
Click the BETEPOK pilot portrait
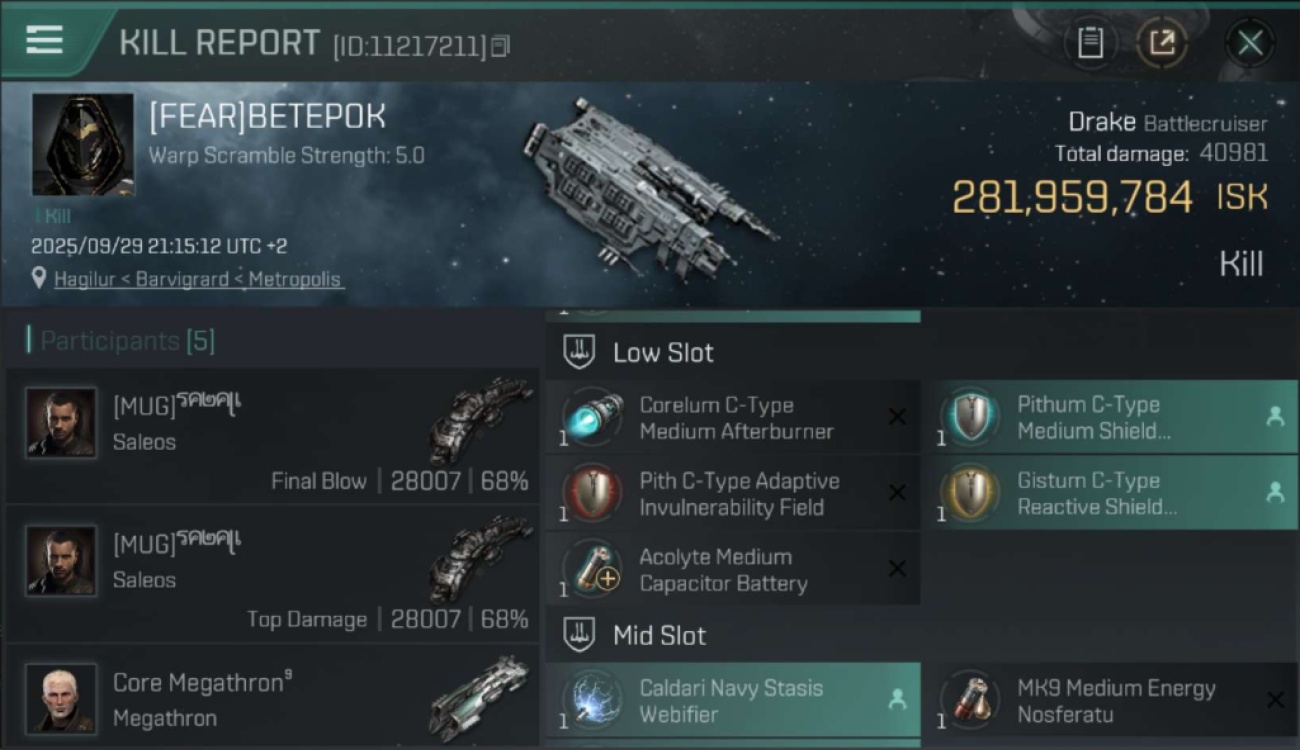pyautogui.click(x=82, y=145)
